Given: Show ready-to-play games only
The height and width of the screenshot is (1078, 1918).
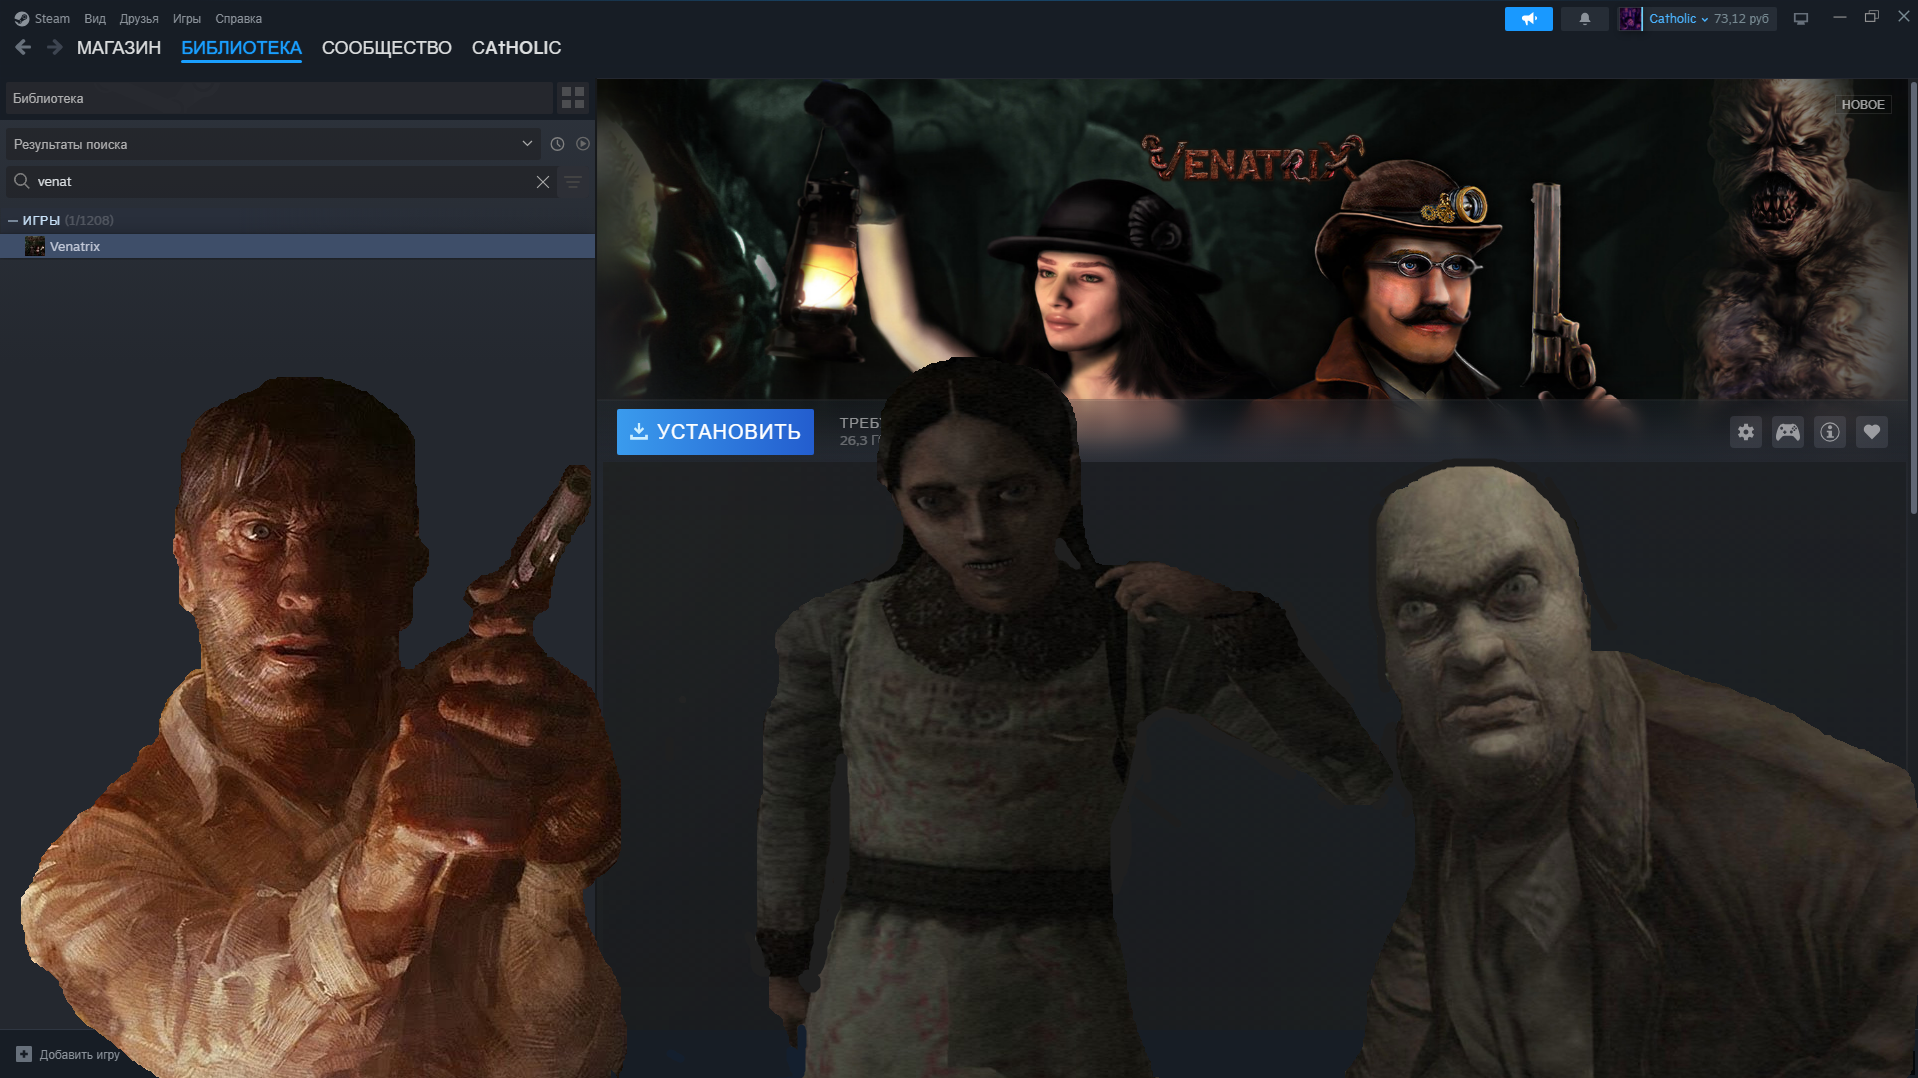Looking at the screenshot, I should point(583,144).
